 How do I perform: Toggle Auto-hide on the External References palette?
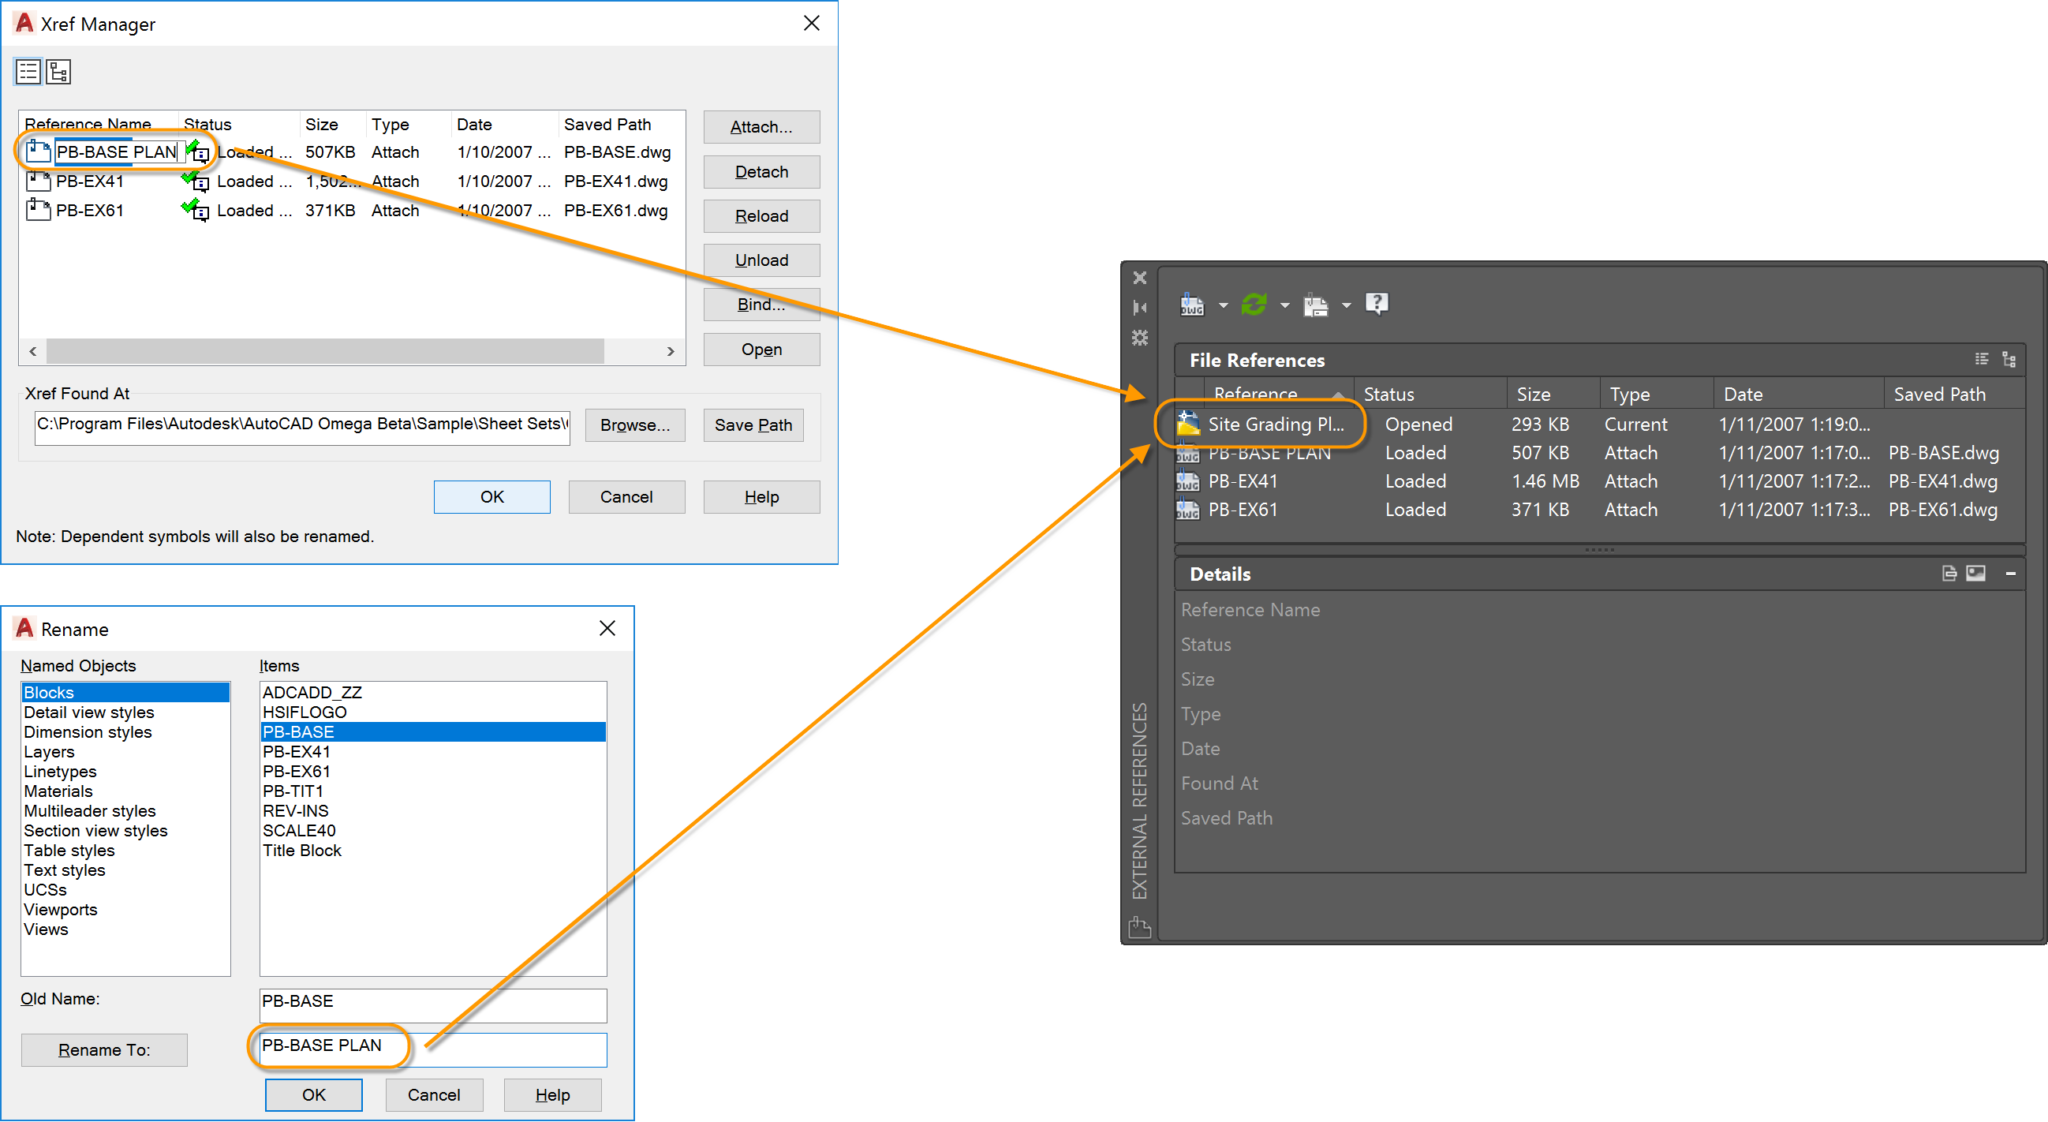pos(1140,307)
